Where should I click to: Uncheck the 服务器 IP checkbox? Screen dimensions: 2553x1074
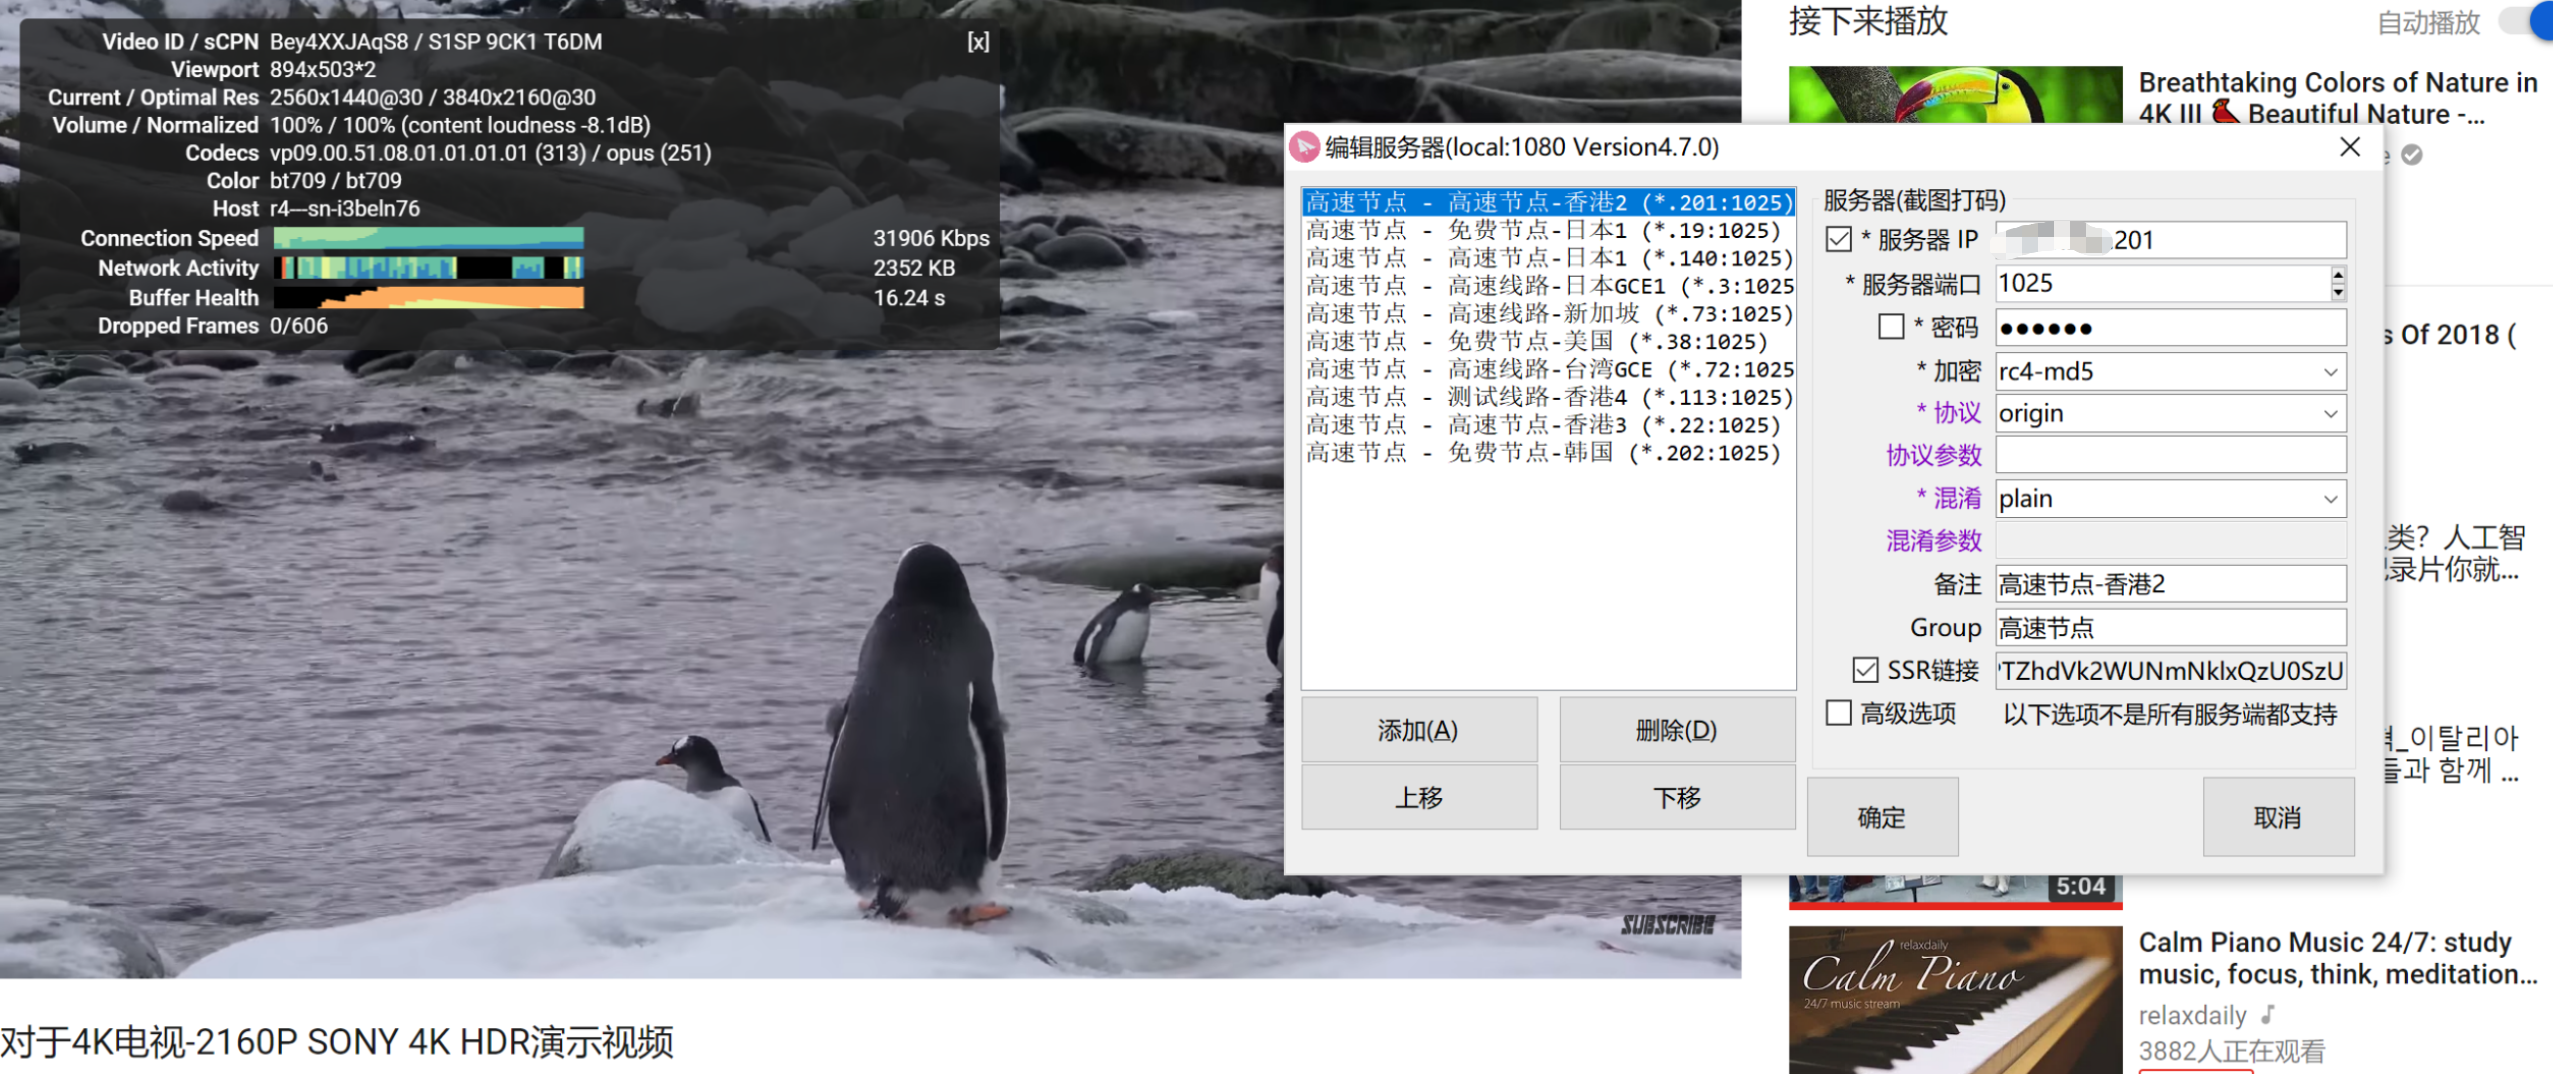click(x=1837, y=239)
